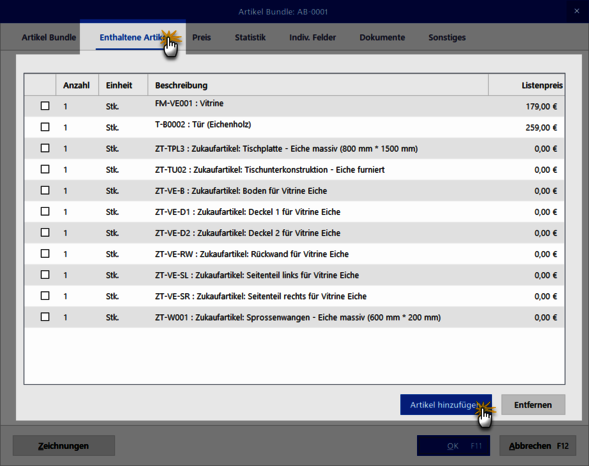Toggle the ZT-VE-RW Rückwand row checkbox
This screenshot has height=466, width=589.
click(45, 253)
